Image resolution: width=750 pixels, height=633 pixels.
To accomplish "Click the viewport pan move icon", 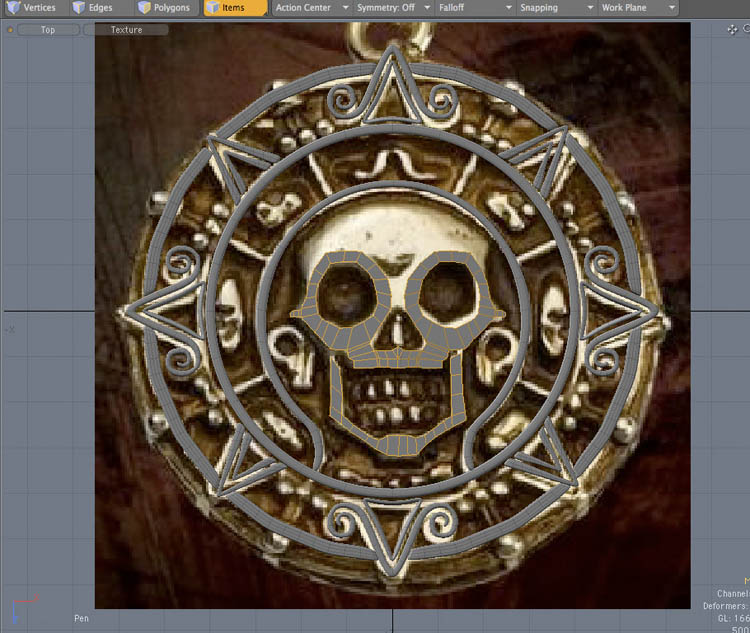I will (x=732, y=30).
